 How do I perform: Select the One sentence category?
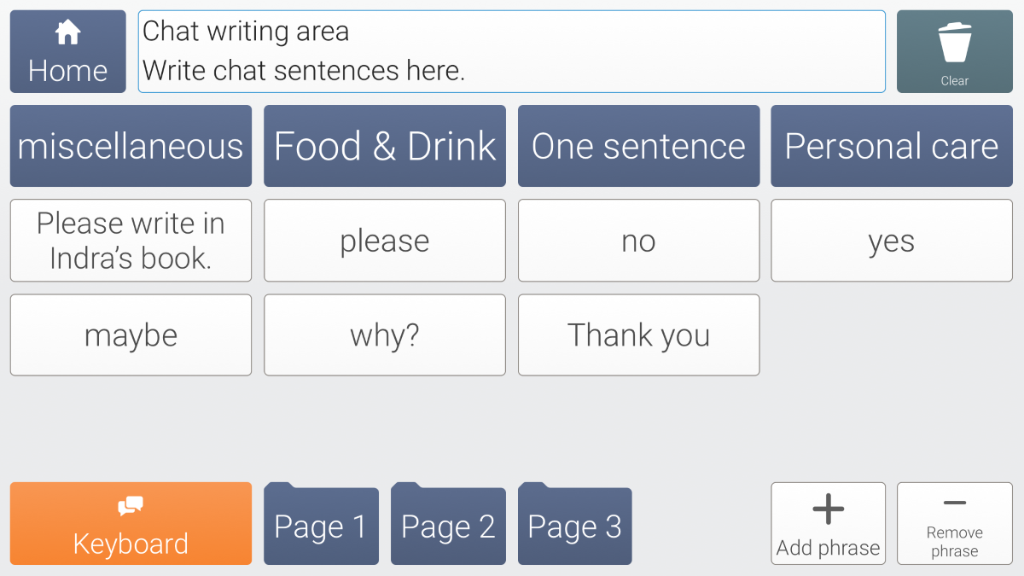coord(639,146)
